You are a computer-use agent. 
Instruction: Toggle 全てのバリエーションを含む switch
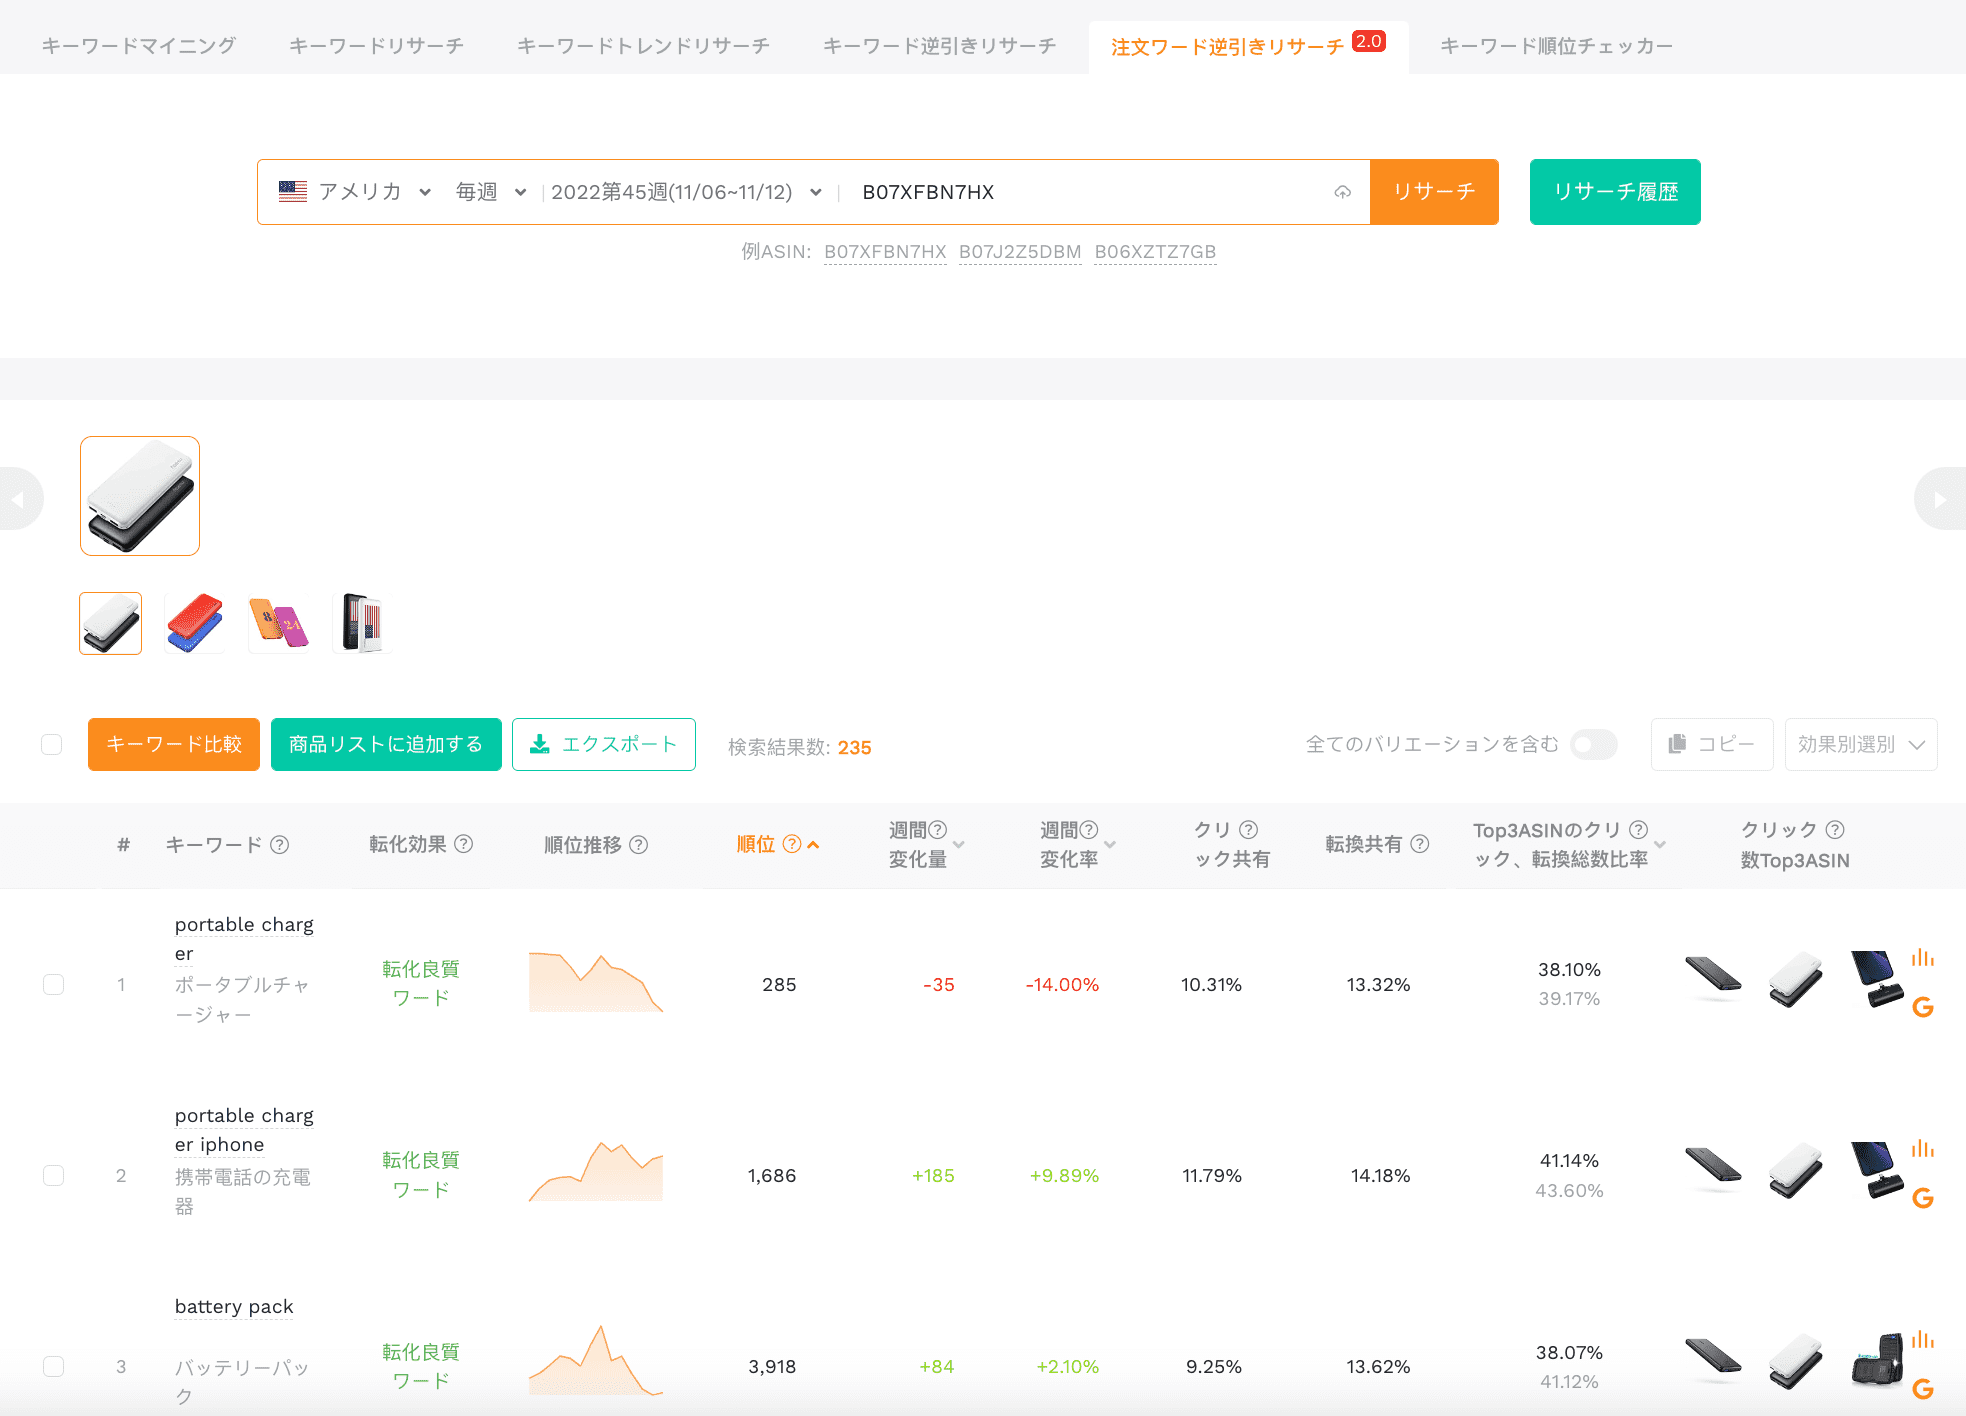tap(1593, 744)
